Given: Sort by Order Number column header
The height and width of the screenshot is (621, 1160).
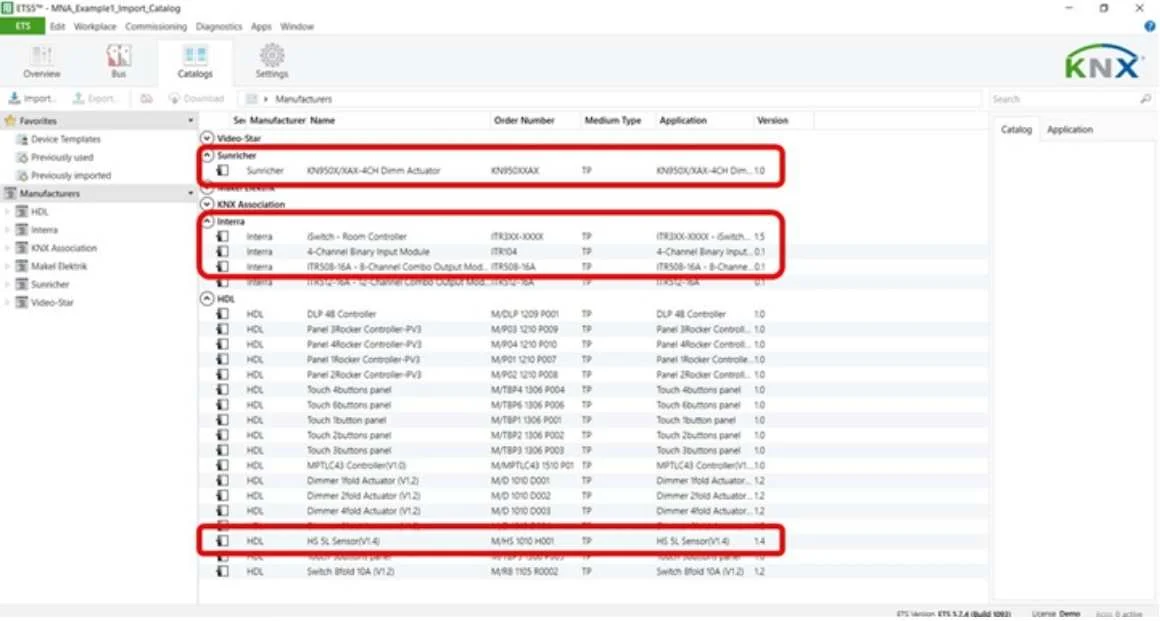Looking at the screenshot, I should point(524,120).
